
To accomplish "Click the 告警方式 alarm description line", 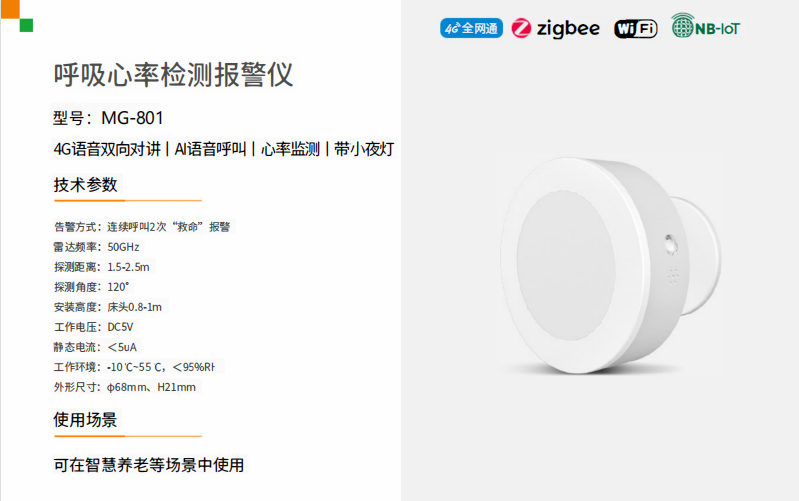I will (x=142, y=227).
